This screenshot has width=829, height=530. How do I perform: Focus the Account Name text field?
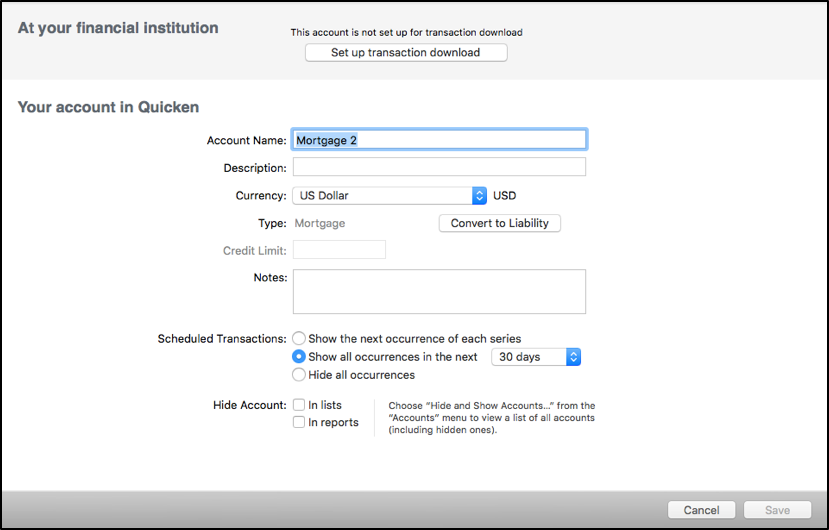coord(439,140)
